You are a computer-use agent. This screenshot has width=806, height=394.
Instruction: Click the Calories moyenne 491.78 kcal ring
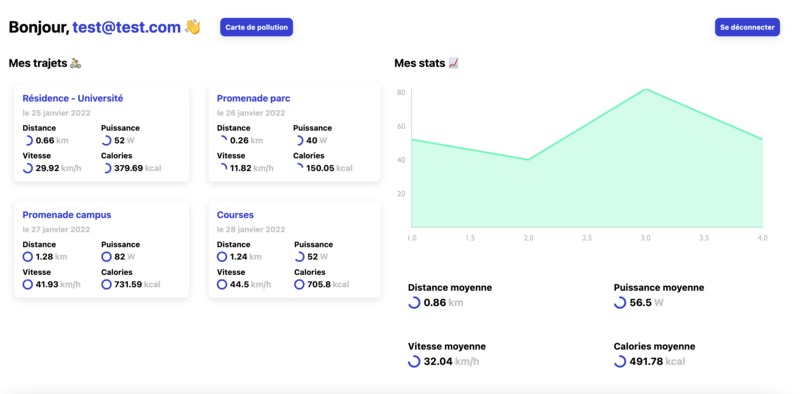(x=620, y=361)
